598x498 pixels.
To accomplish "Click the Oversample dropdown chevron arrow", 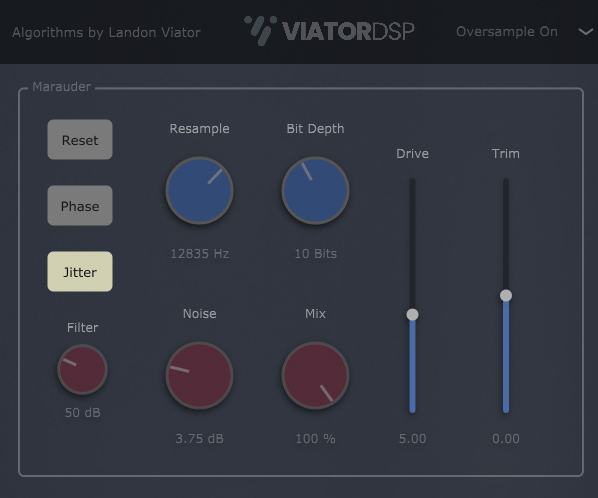I will pyautogui.click(x=585, y=32).
